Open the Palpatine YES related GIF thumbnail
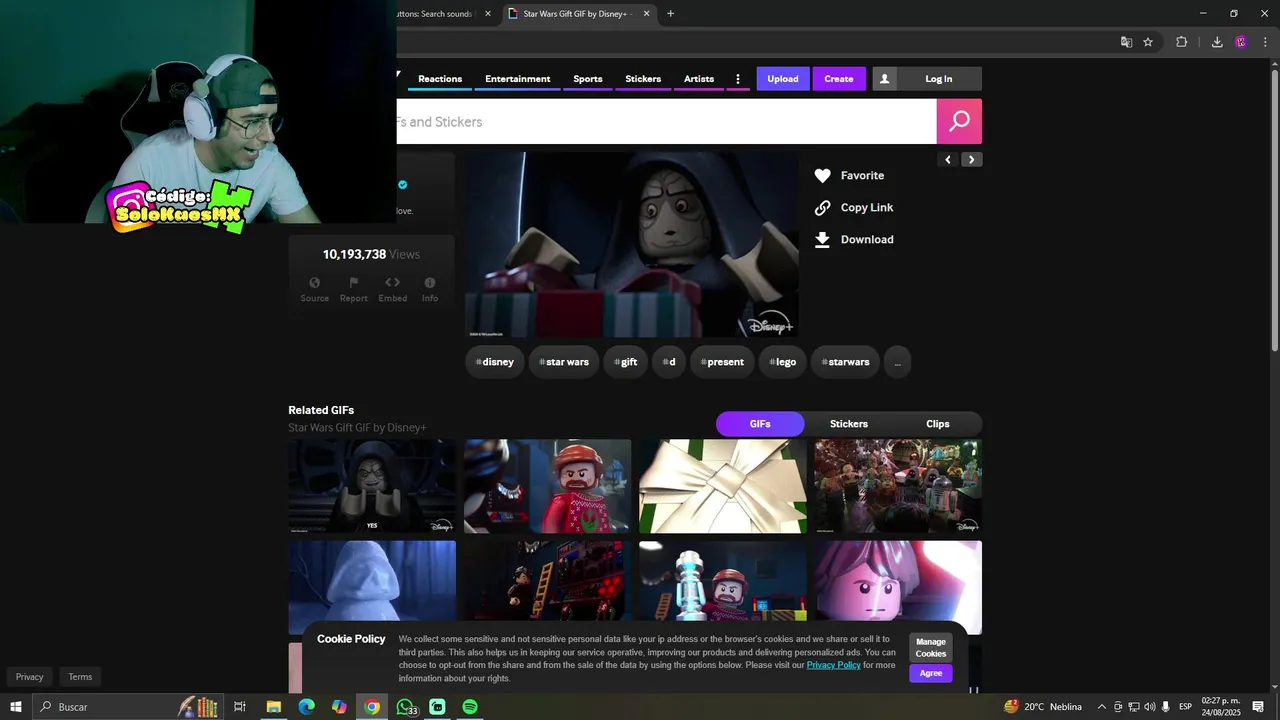Screen dimensions: 1280x720 pos(372,486)
